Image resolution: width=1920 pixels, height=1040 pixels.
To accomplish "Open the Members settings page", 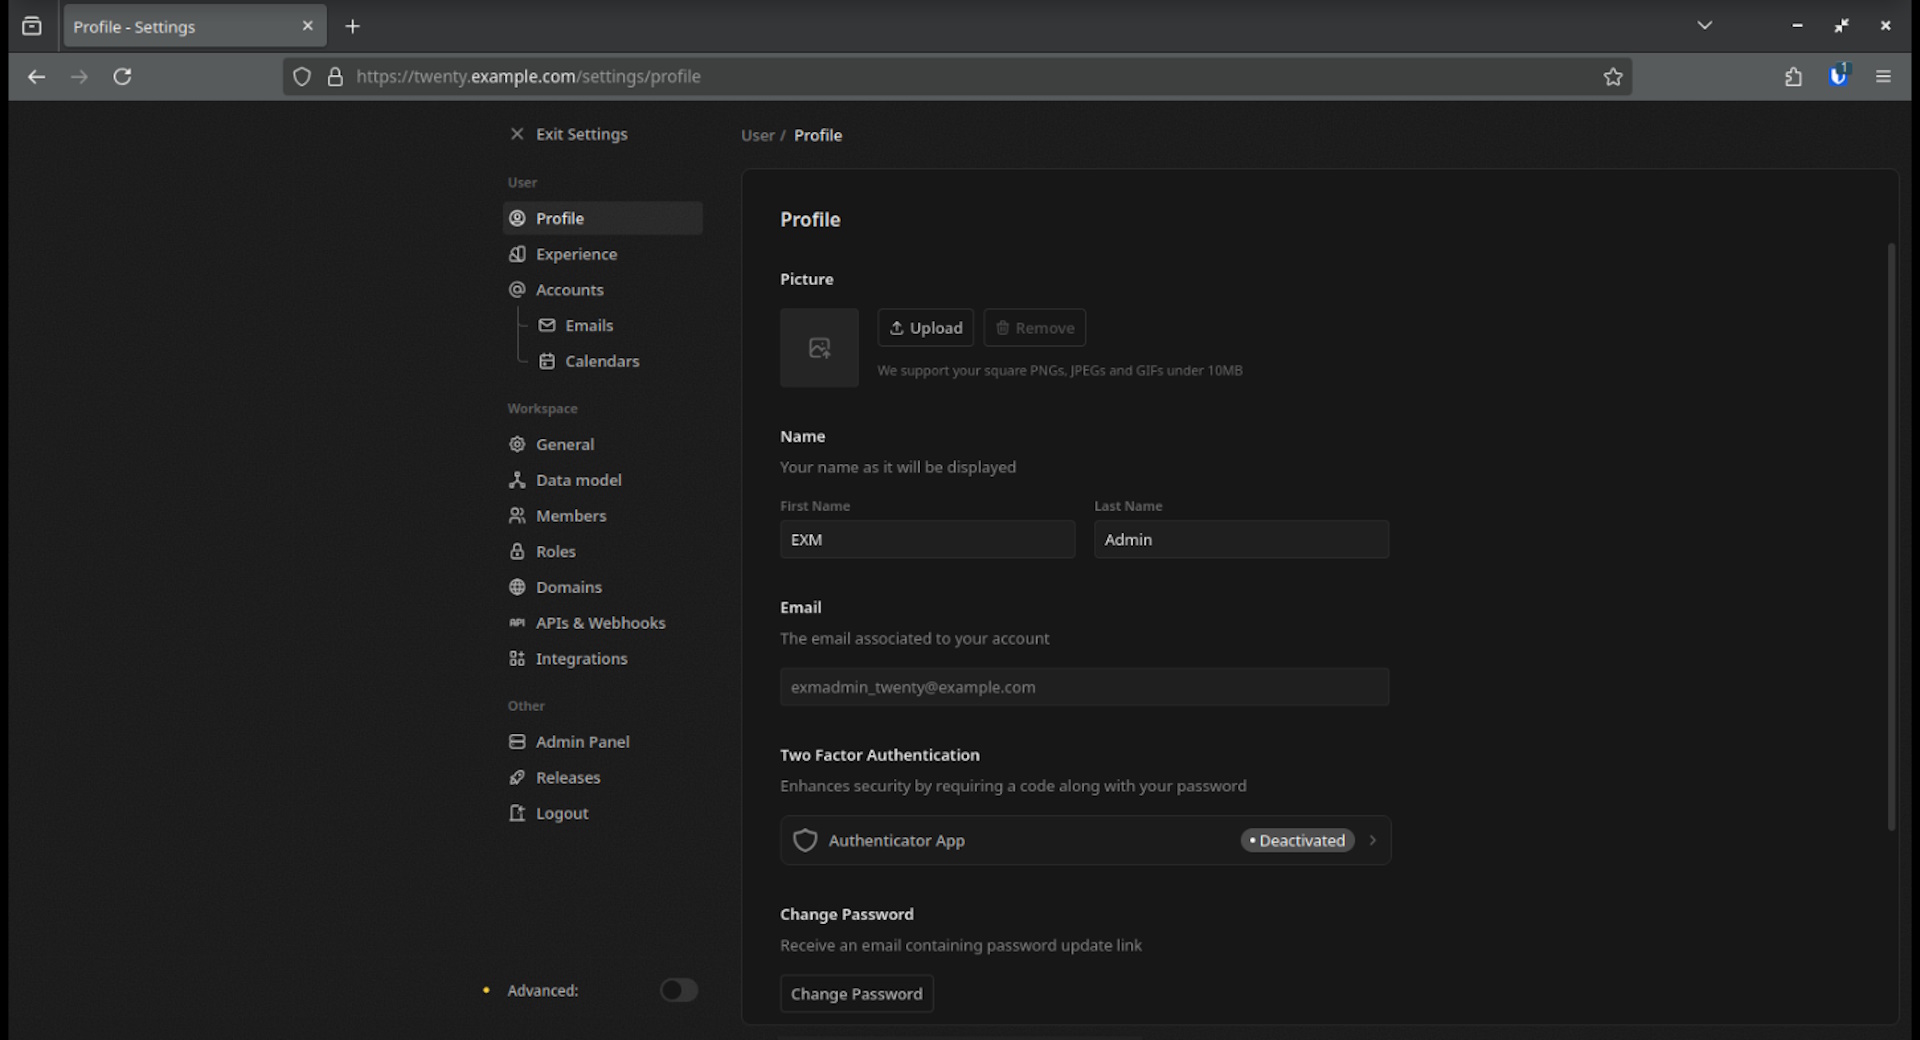I will pos(570,516).
